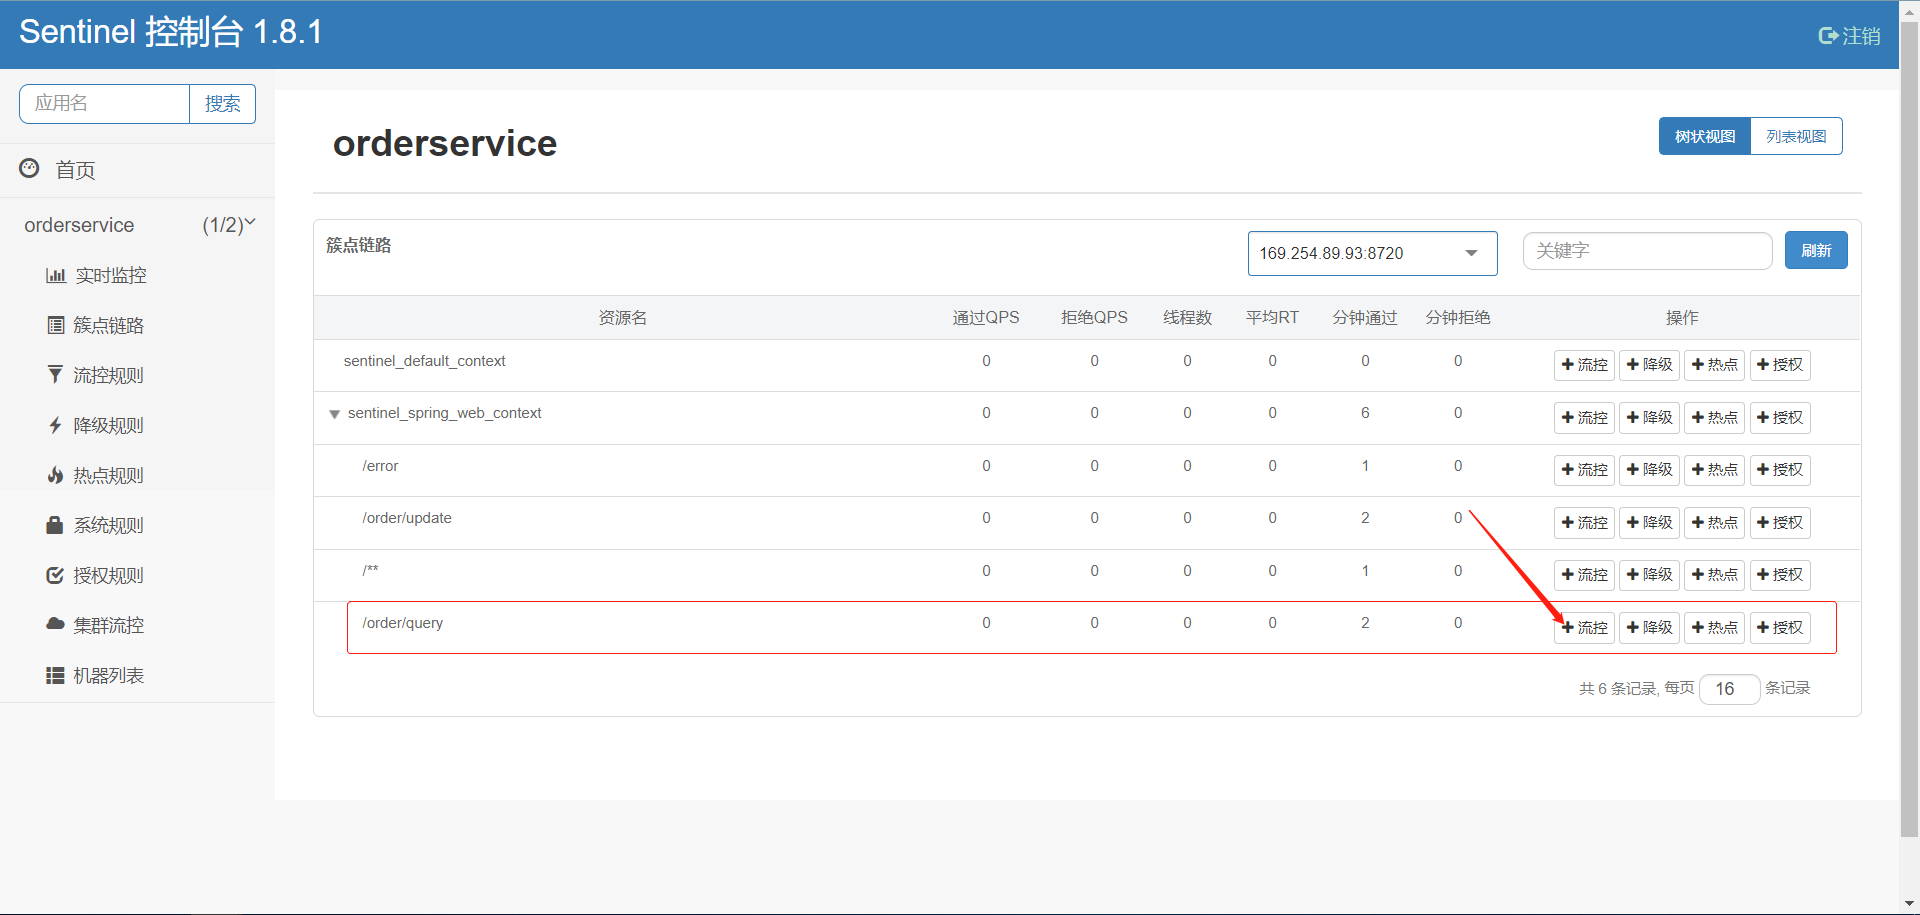The image size is (1920, 915).
Task: Focus the 关键字 keyword field
Action: tap(1647, 251)
